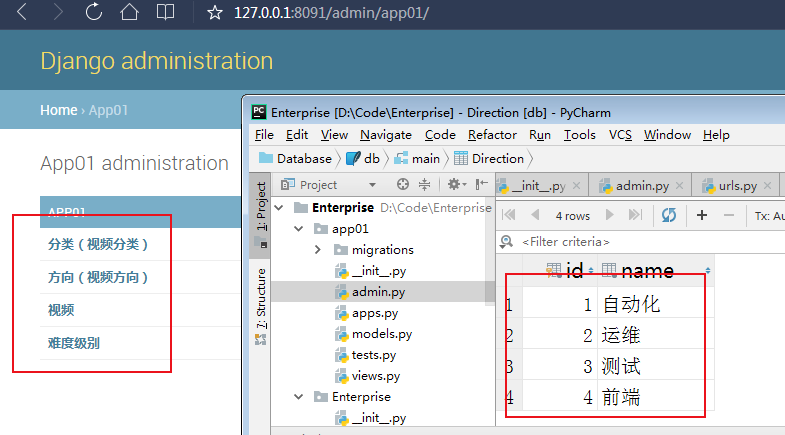Open the 难度级别 model link
This screenshot has height=435, width=785.
tap(74, 343)
